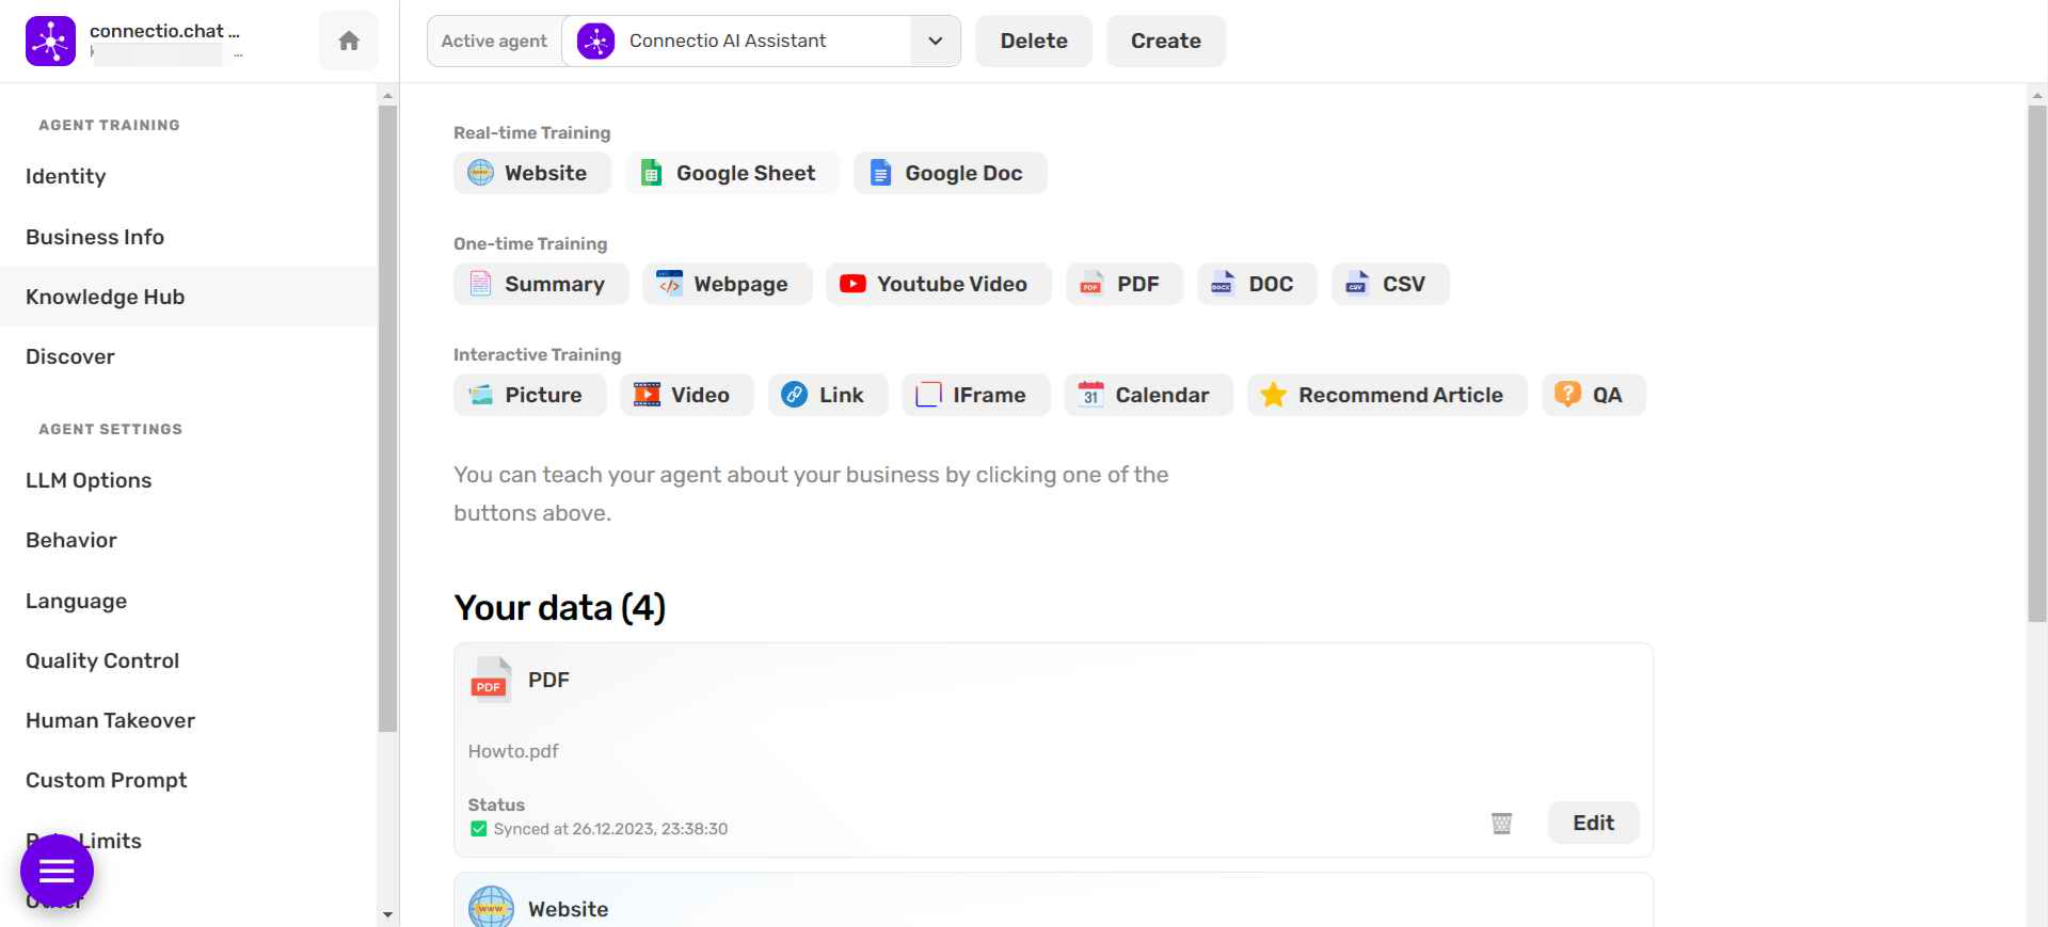Open Discover in the sidebar
Screen dimensions: 2048x927
pos(188,357)
